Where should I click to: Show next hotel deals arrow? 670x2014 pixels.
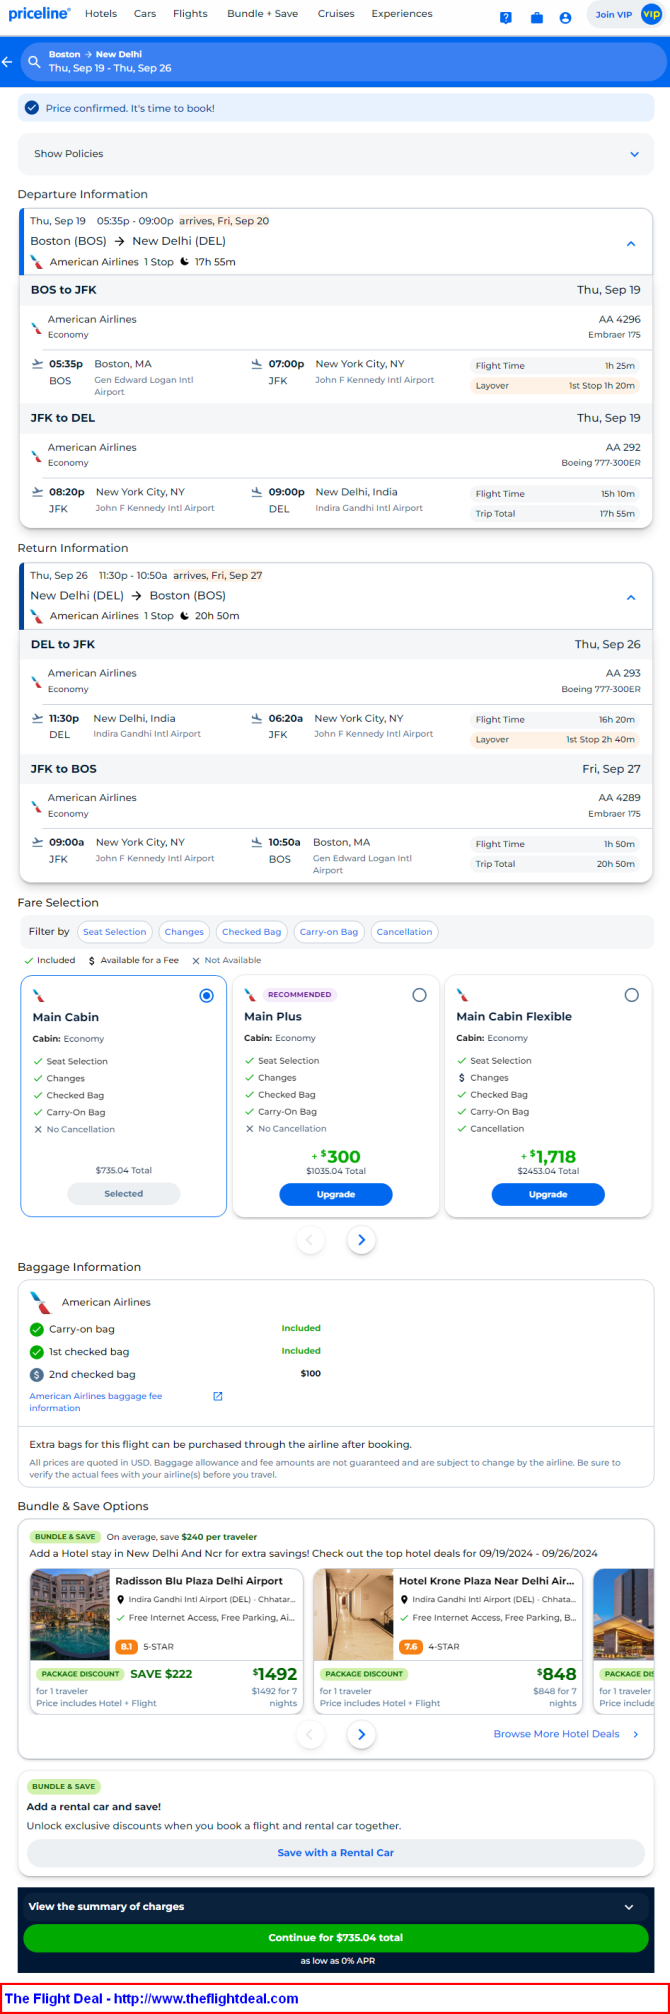click(x=361, y=1734)
